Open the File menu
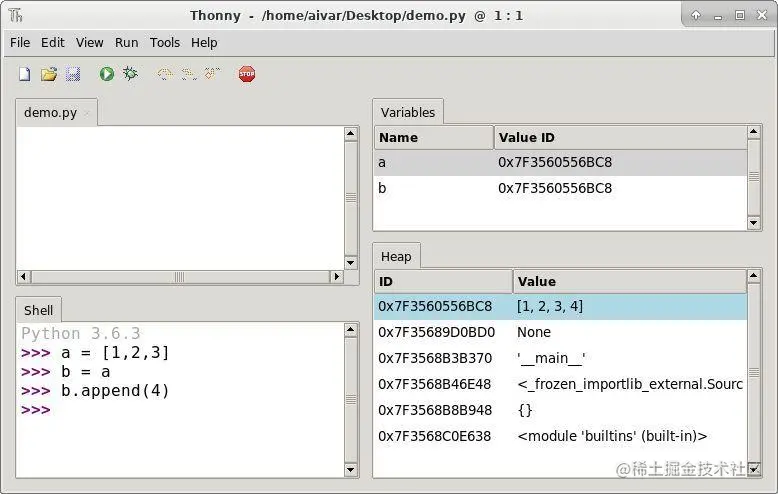The width and height of the screenshot is (778, 494). (20, 43)
